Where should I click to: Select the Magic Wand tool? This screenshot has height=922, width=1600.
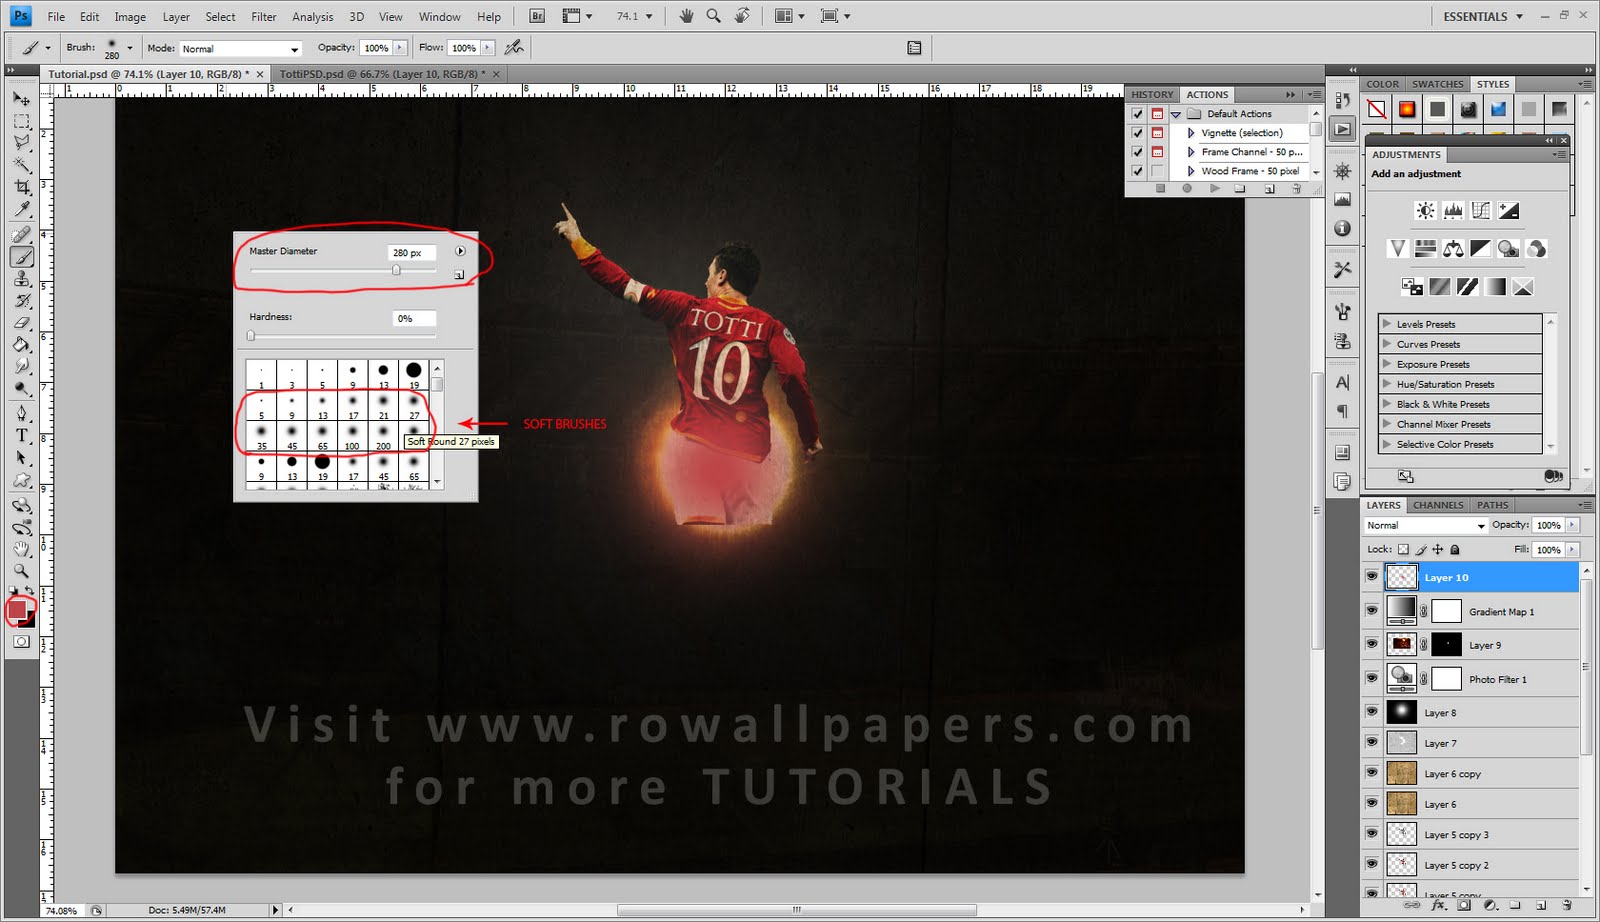pos(21,165)
